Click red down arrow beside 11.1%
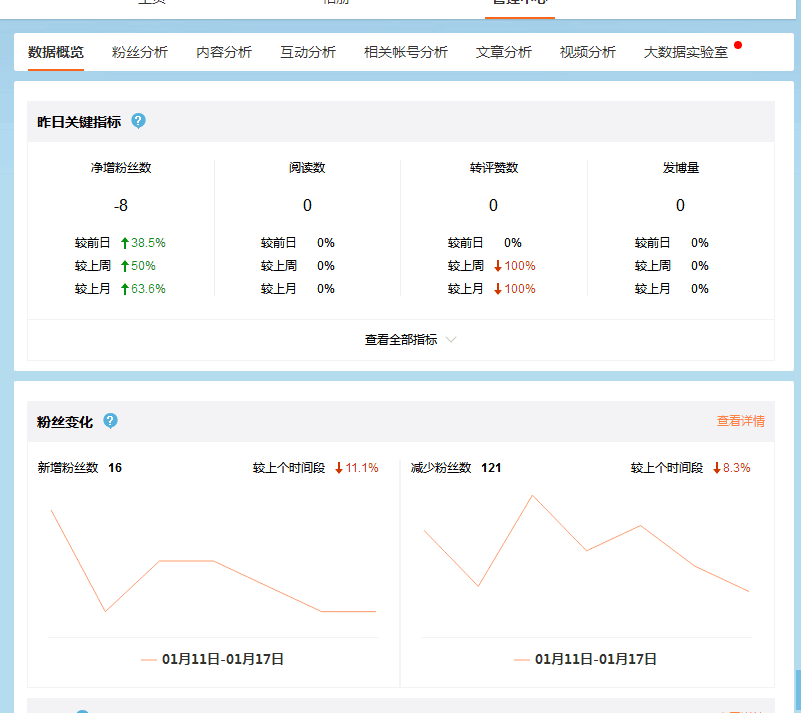Viewport: 801px width, 713px height. pyautogui.click(x=339, y=468)
